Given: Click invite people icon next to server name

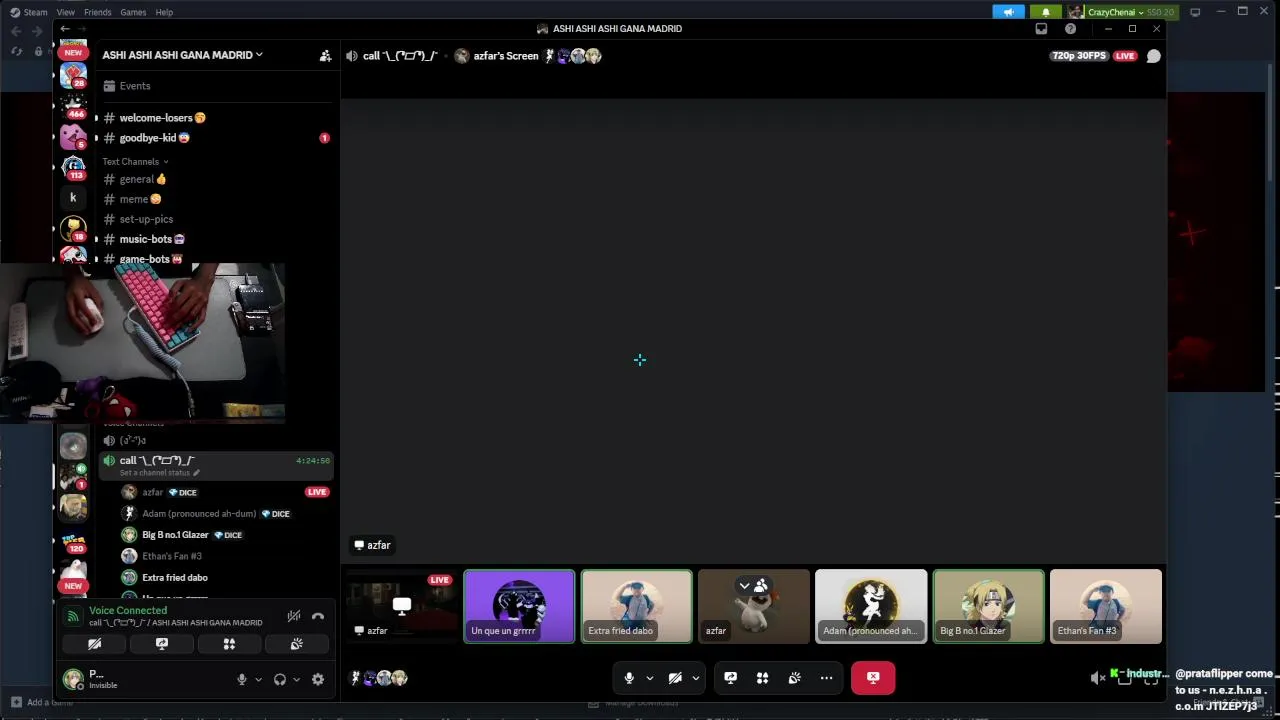Looking at the screenshot, I should pyautogui.click(x=325, y=56).
